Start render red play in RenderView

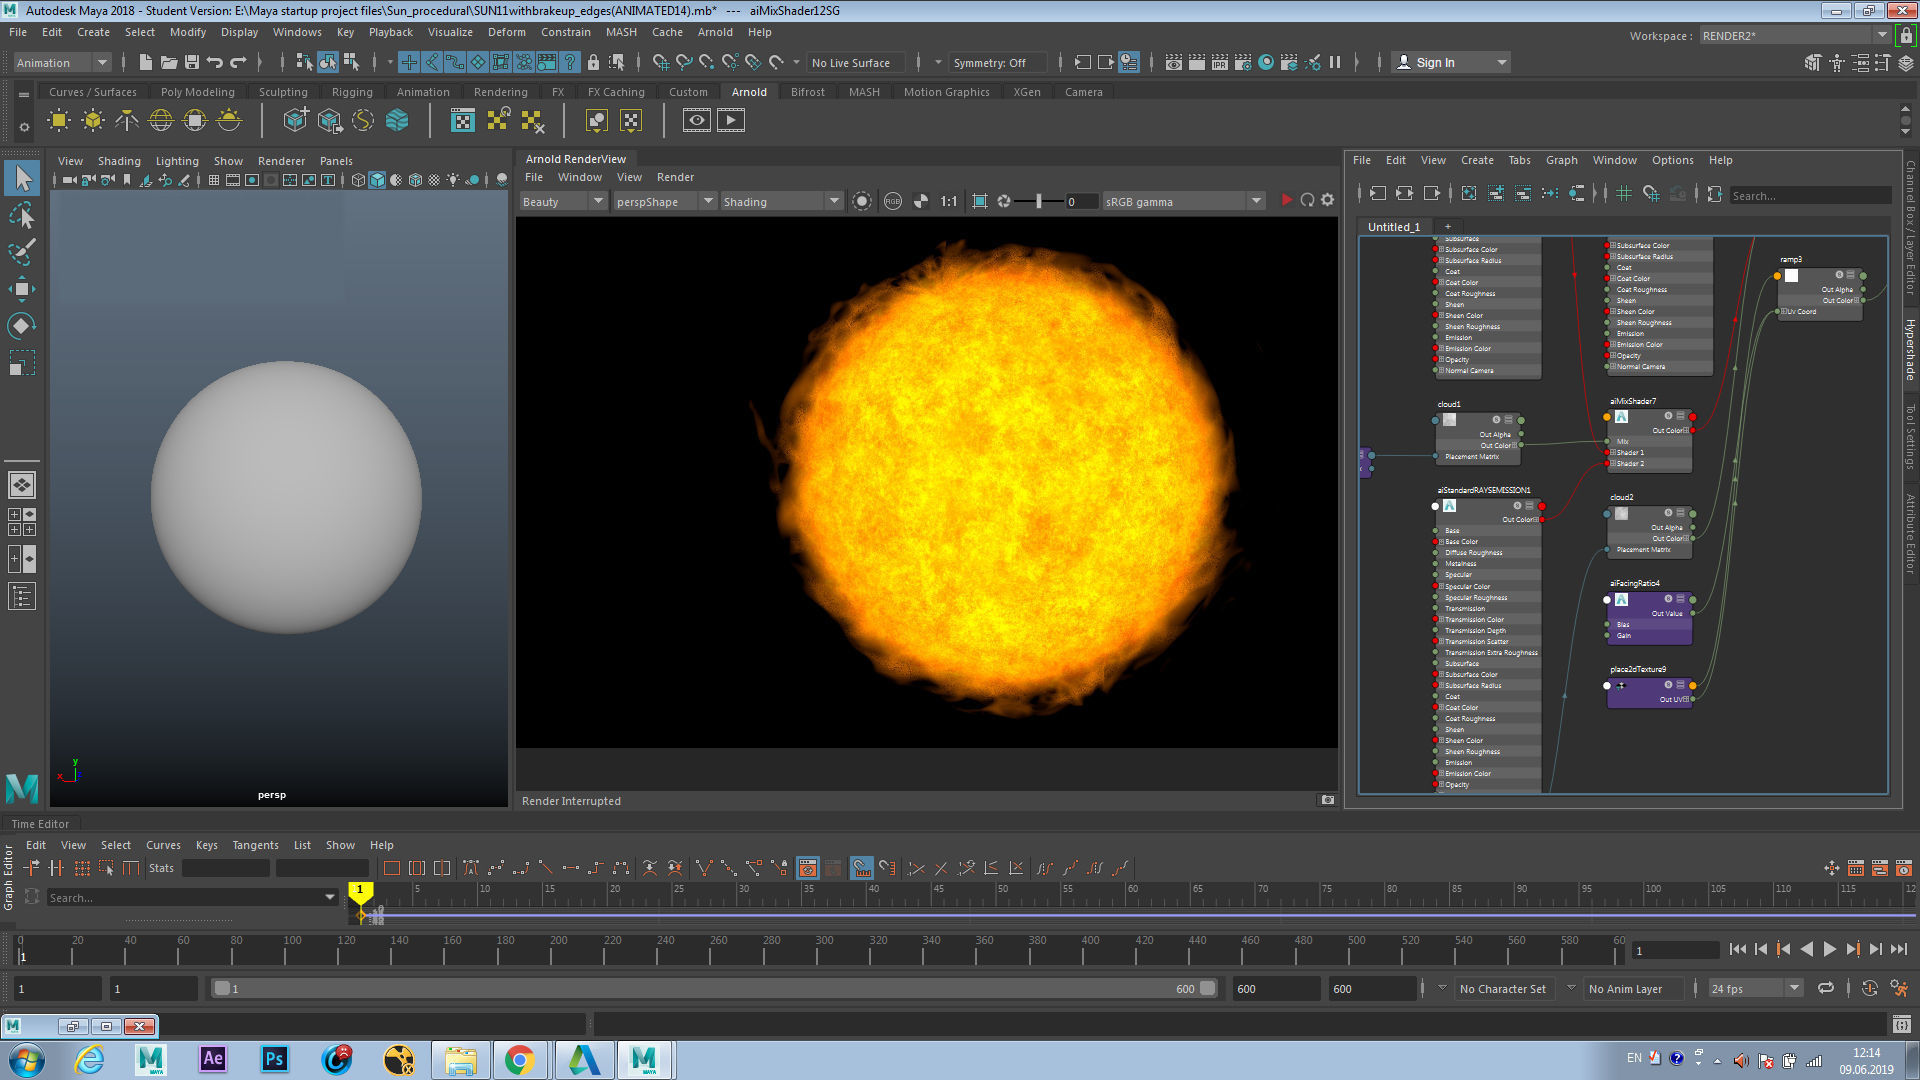(x=1287, y=201)
